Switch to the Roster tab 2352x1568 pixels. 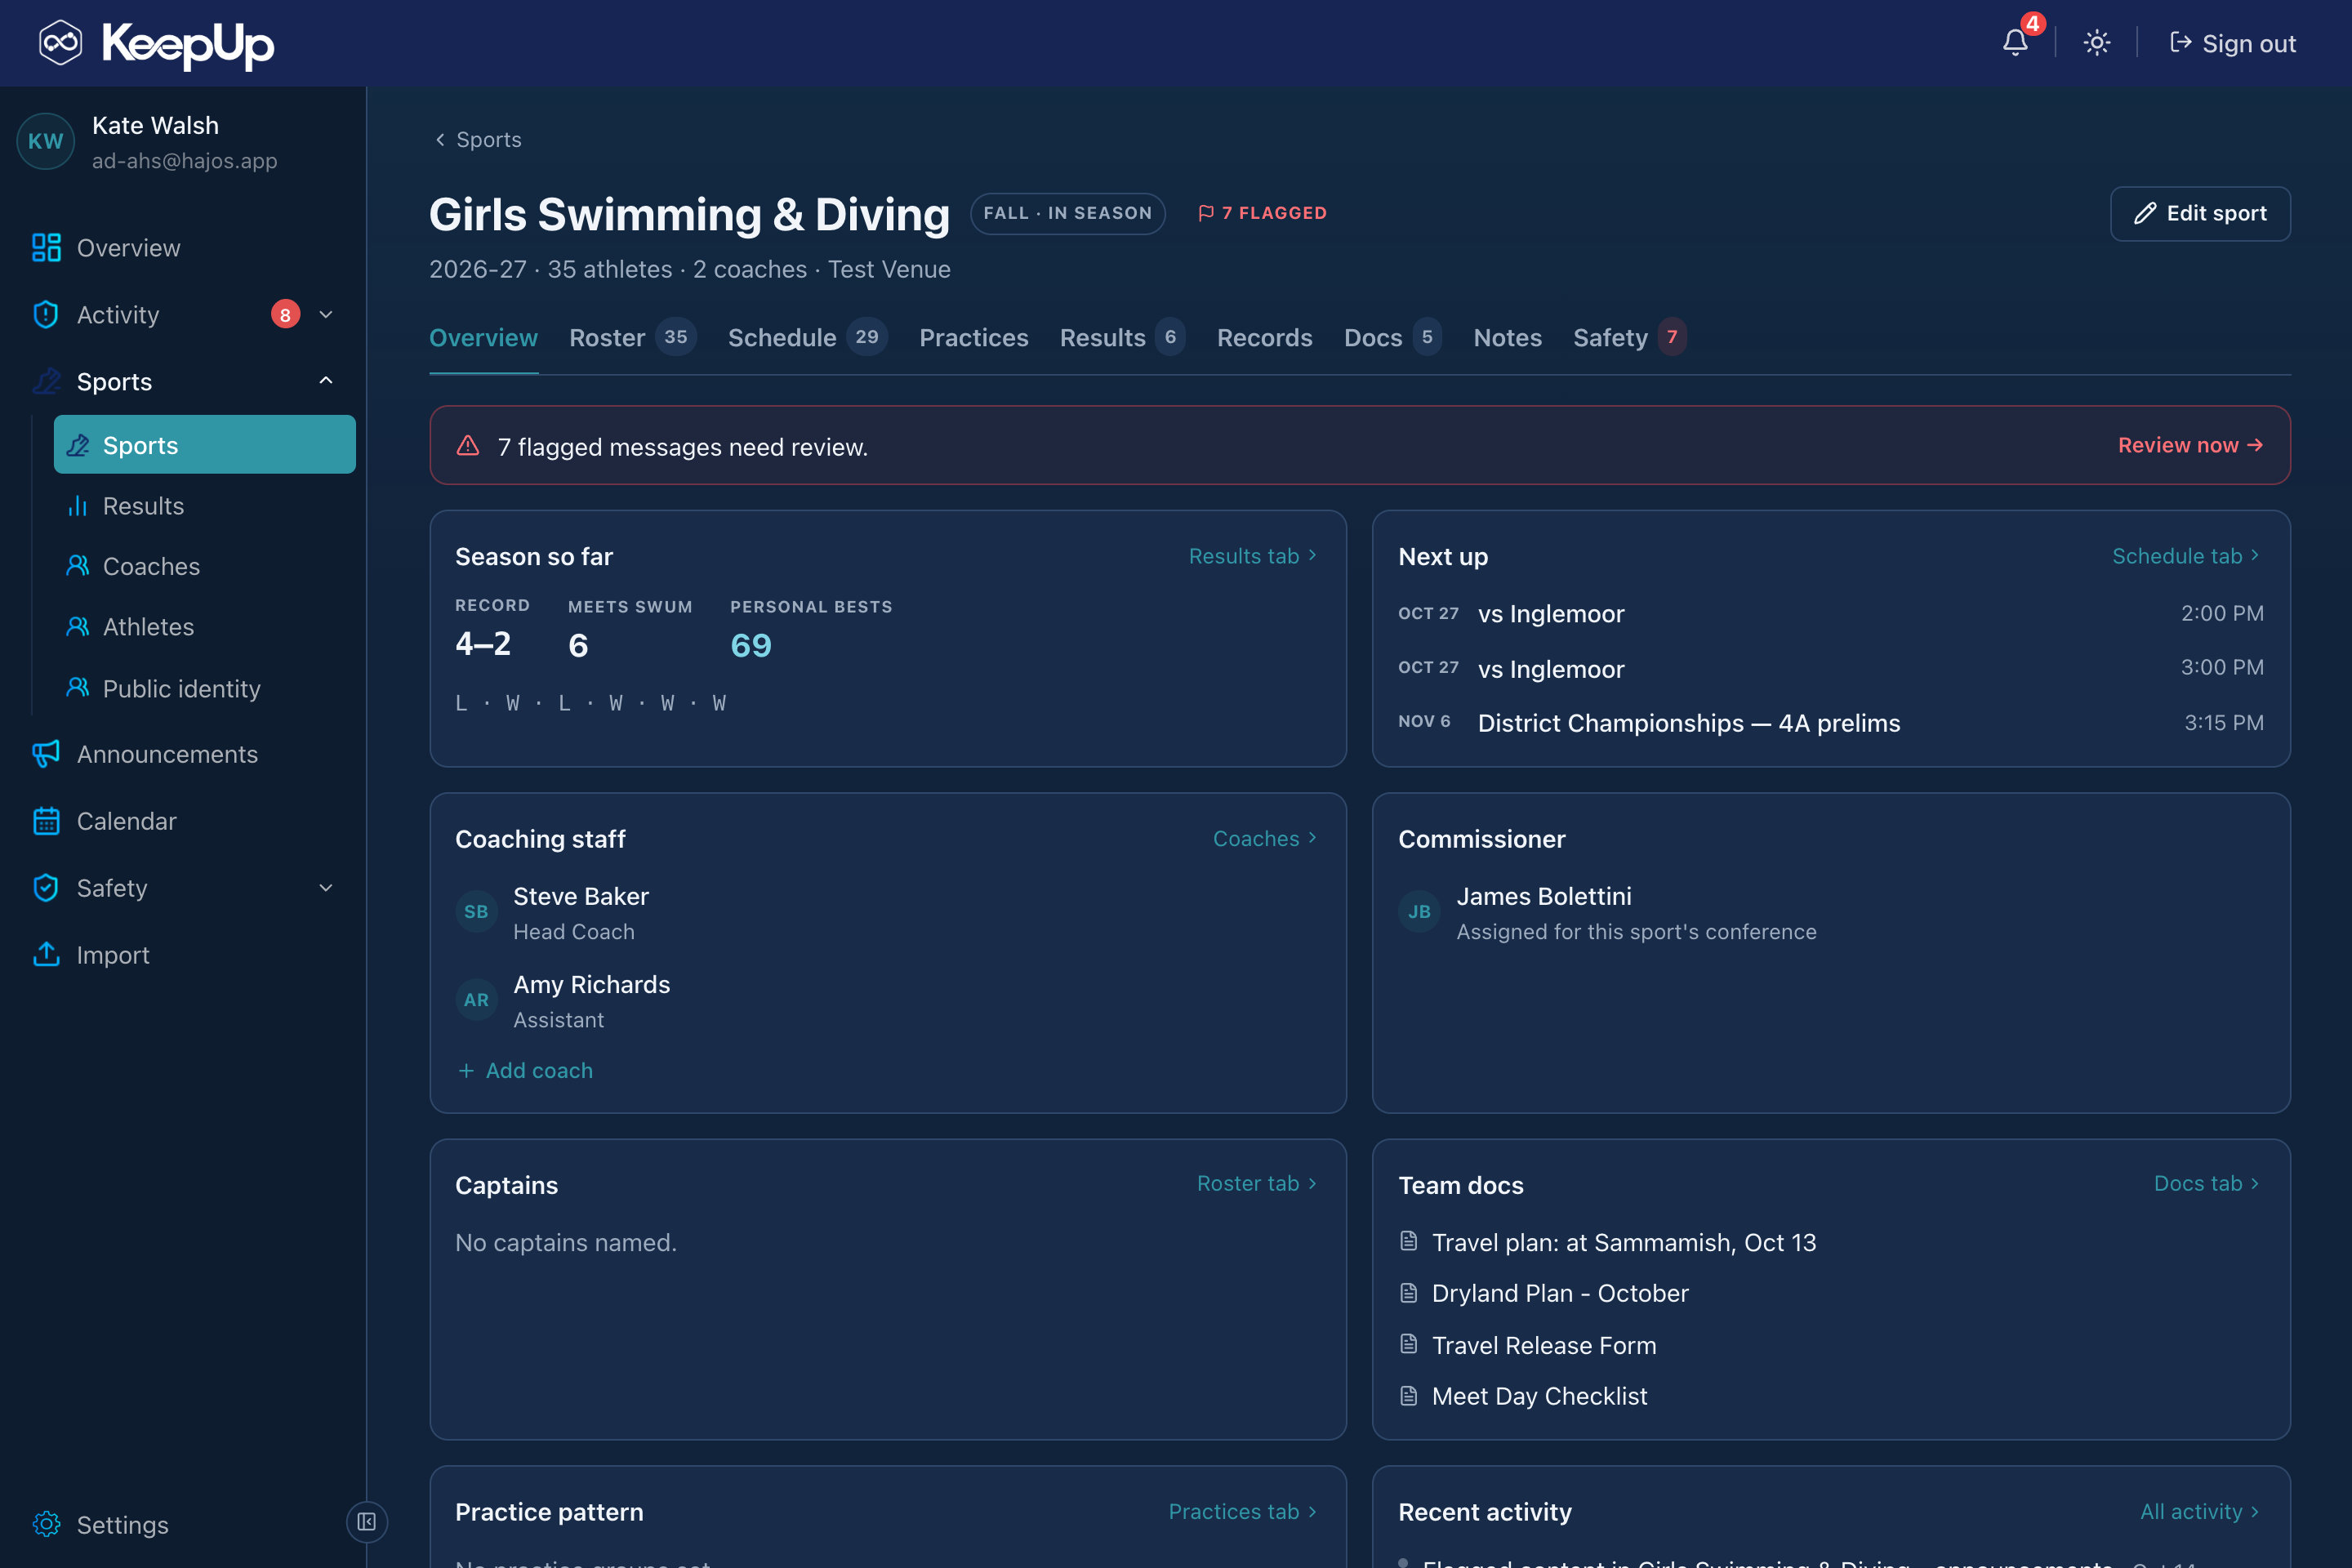point(632,337)
